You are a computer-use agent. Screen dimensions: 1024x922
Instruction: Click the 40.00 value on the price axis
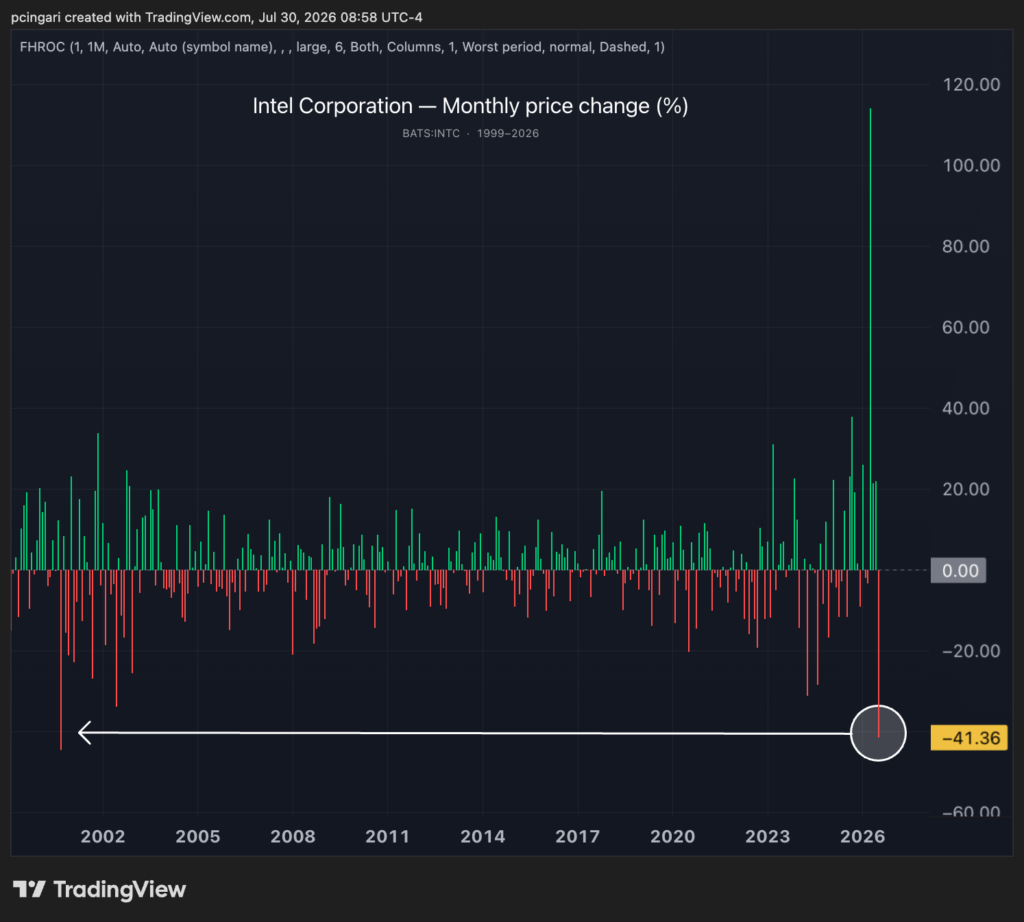tap(965, 409)
